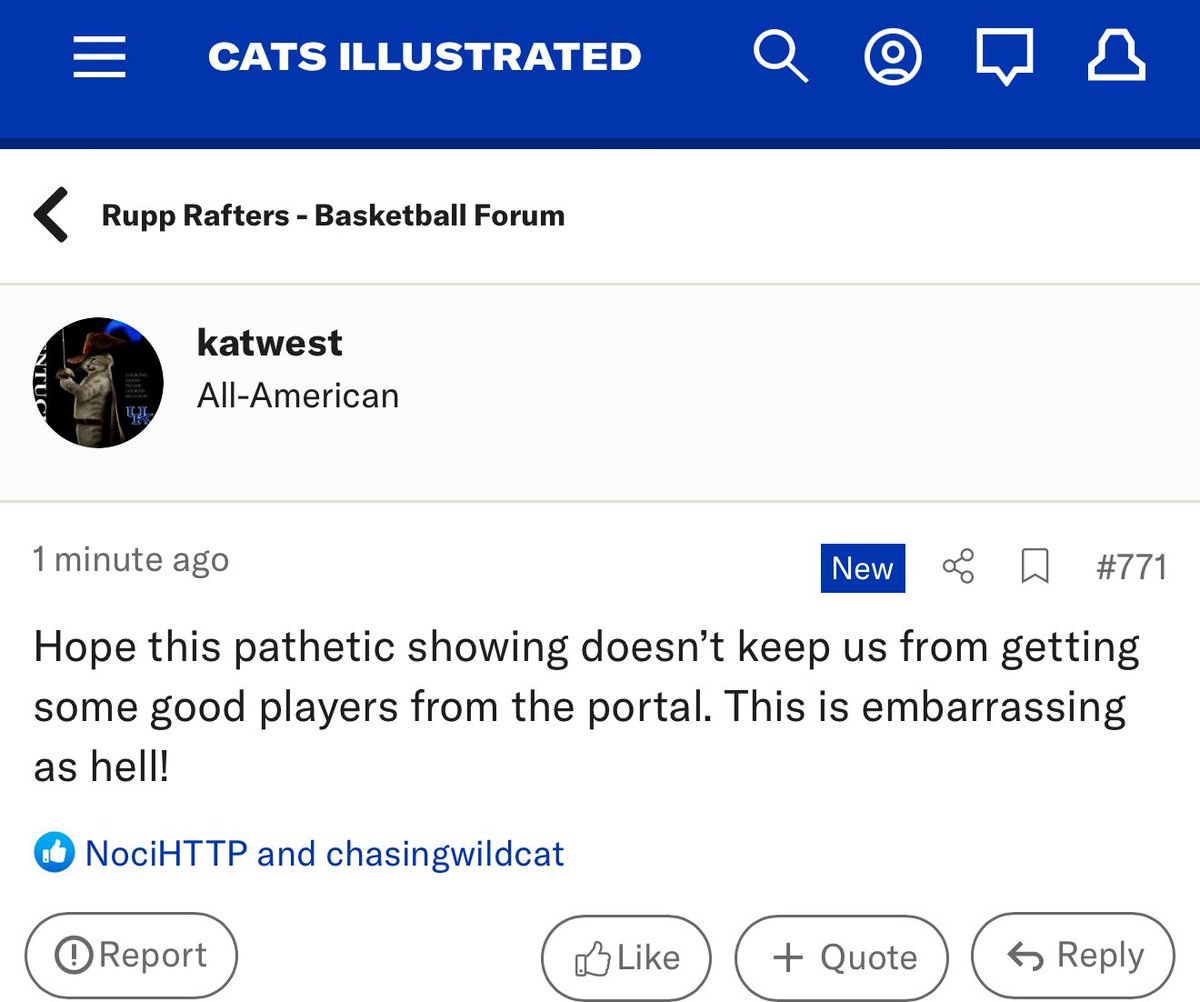Click the Cats Illustrated site title
The image size is (1200, 1002).
(424, 57)
